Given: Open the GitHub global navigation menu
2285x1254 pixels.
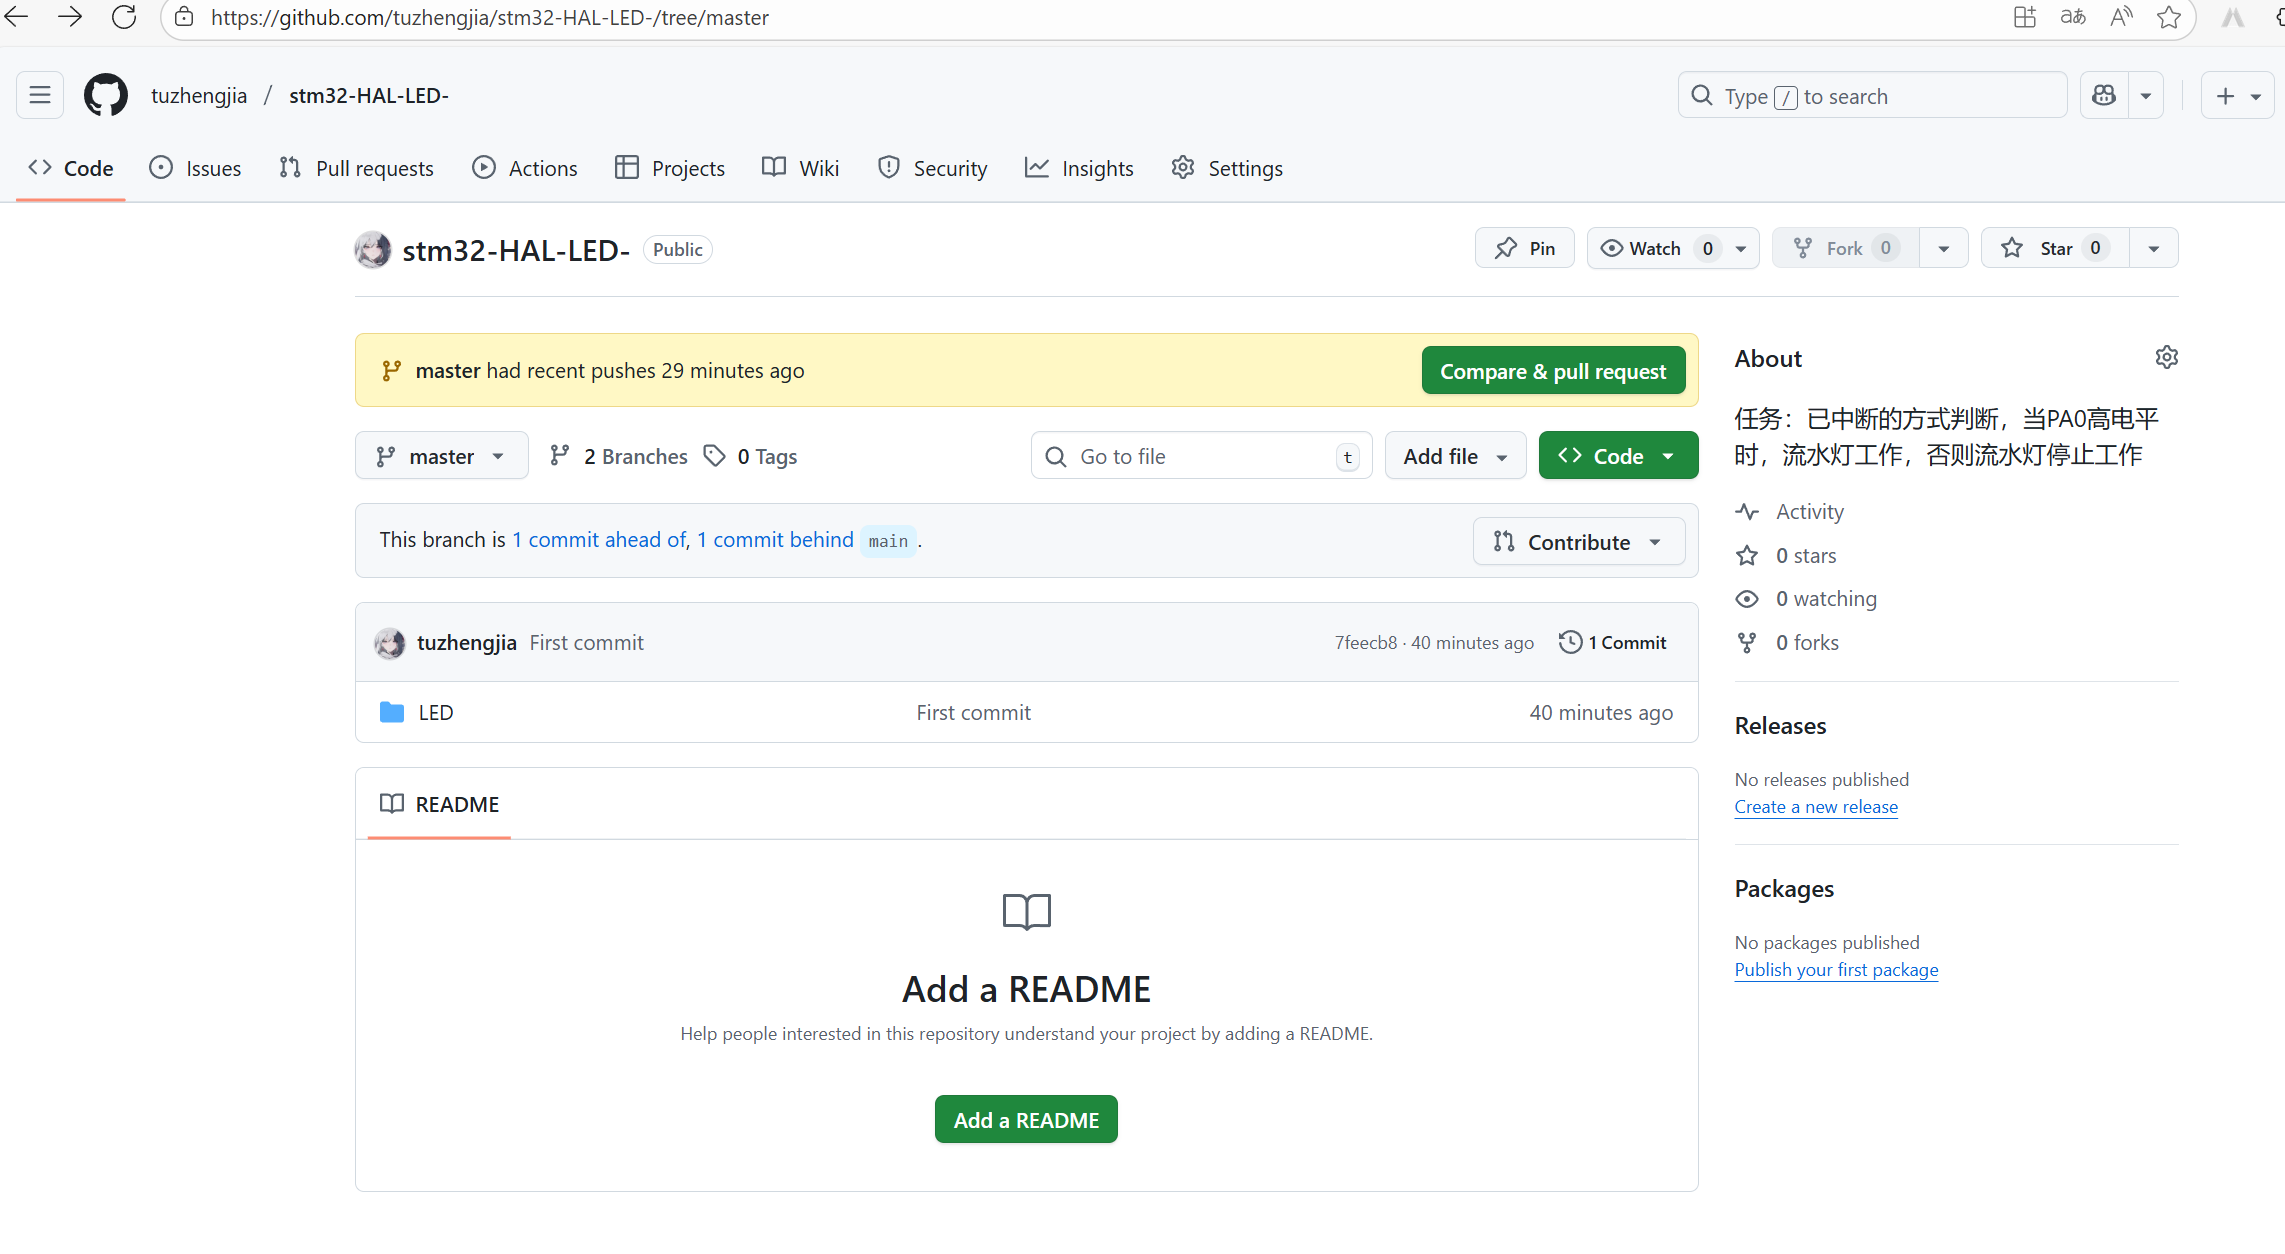Looking at the screenshot, I should point(40,95).
